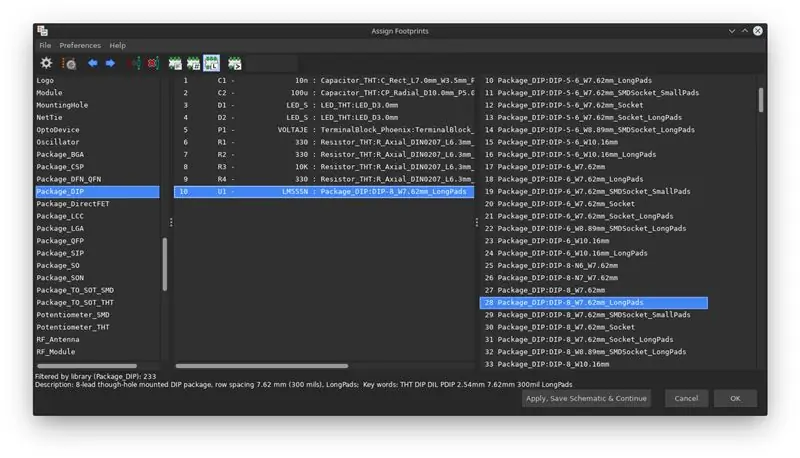Select symbol row P1 VOLTAJE terminal block

[x=324, y=130]
